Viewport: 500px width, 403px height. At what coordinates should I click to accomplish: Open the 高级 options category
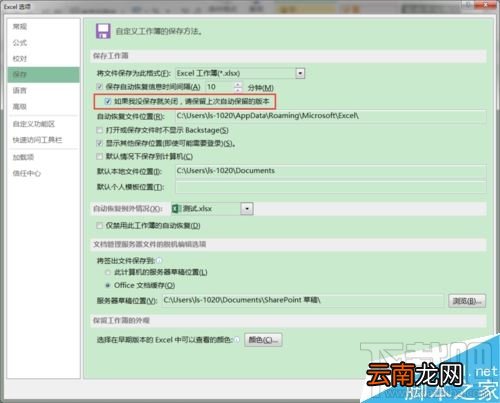20,107
